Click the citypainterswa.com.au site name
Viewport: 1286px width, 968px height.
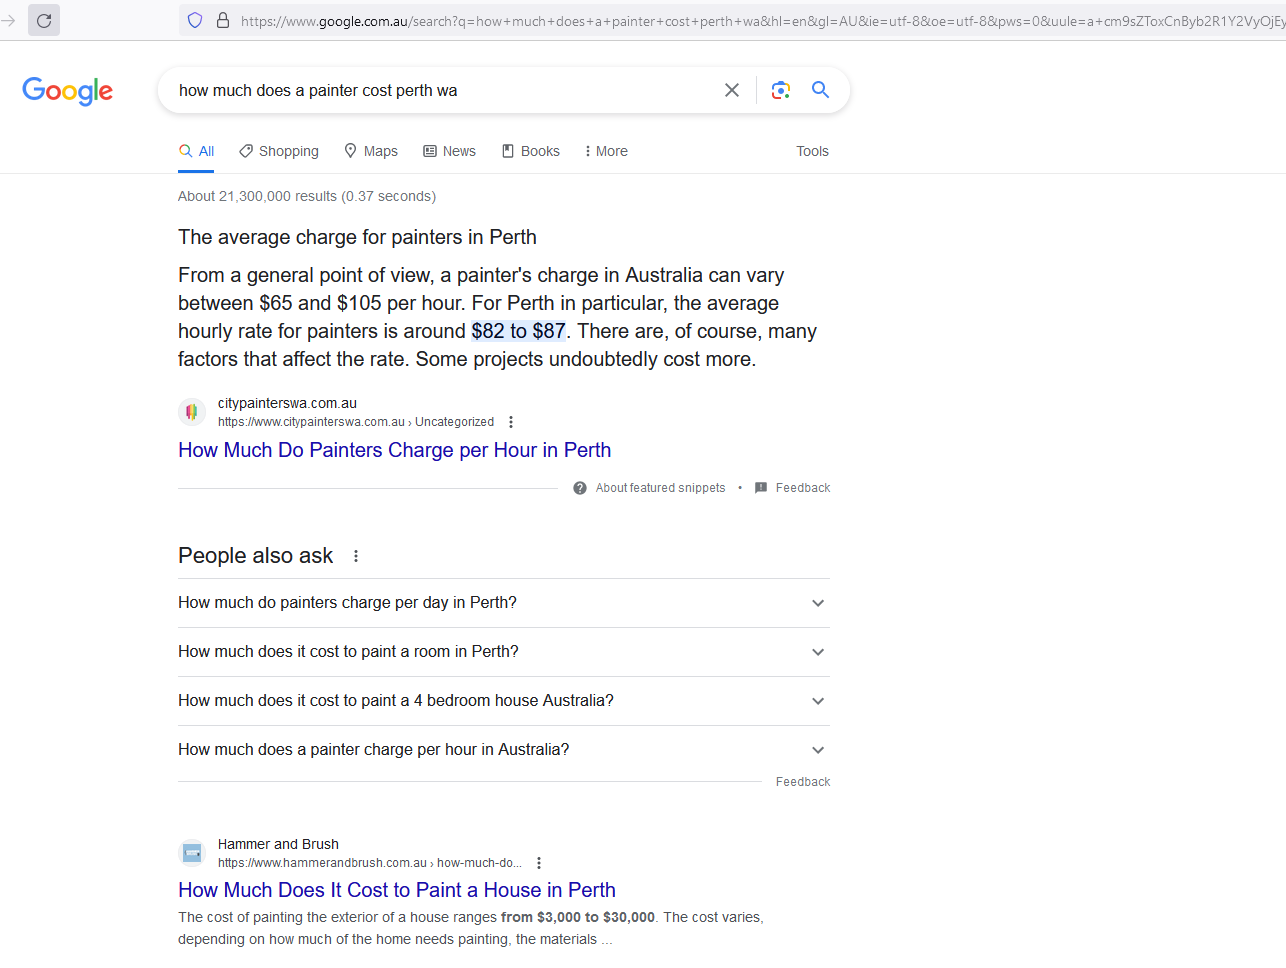(x=287, y=403)
